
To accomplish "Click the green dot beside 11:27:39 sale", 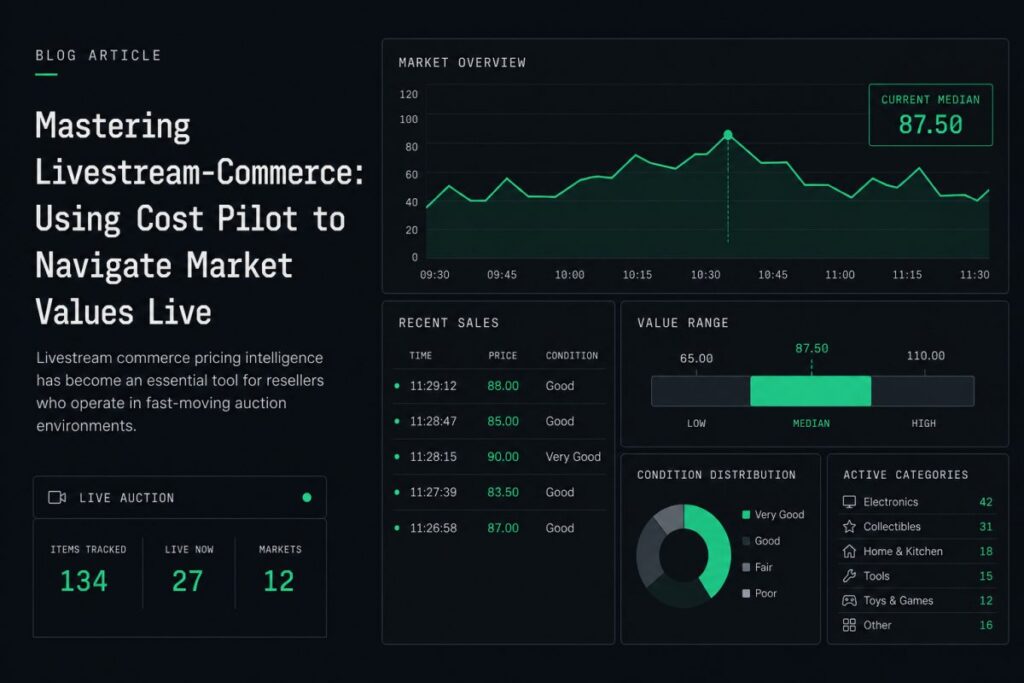I will (397, 492).
